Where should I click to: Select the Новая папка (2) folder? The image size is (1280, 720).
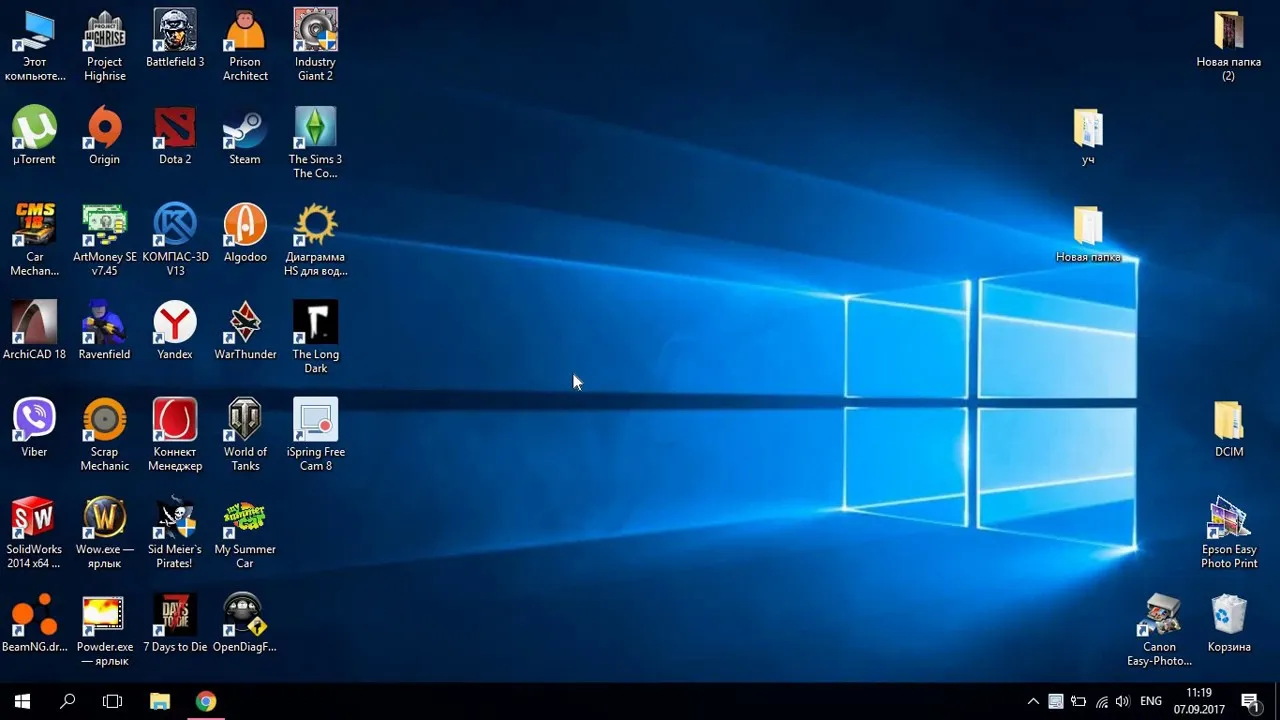coord(1229,46)
